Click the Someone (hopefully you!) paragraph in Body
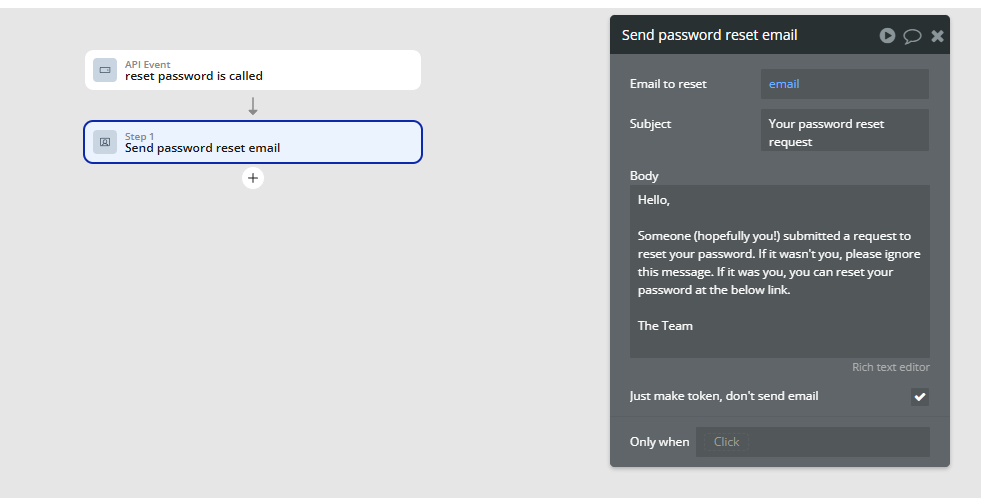Screen dimensions: 981x498 click(779, 263)
